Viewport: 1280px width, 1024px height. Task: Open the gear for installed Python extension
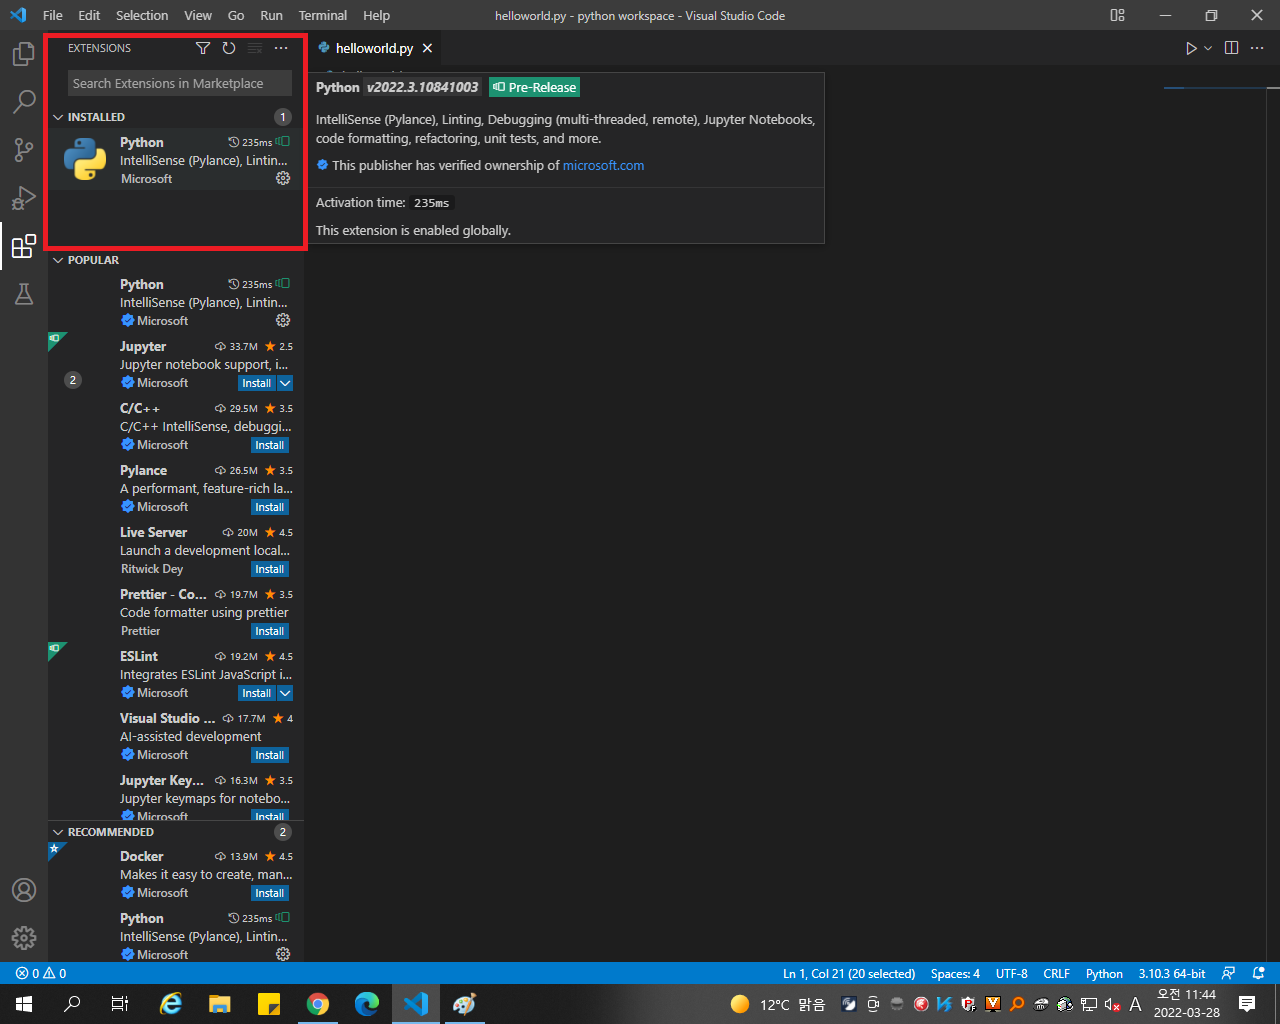[283, 178]
